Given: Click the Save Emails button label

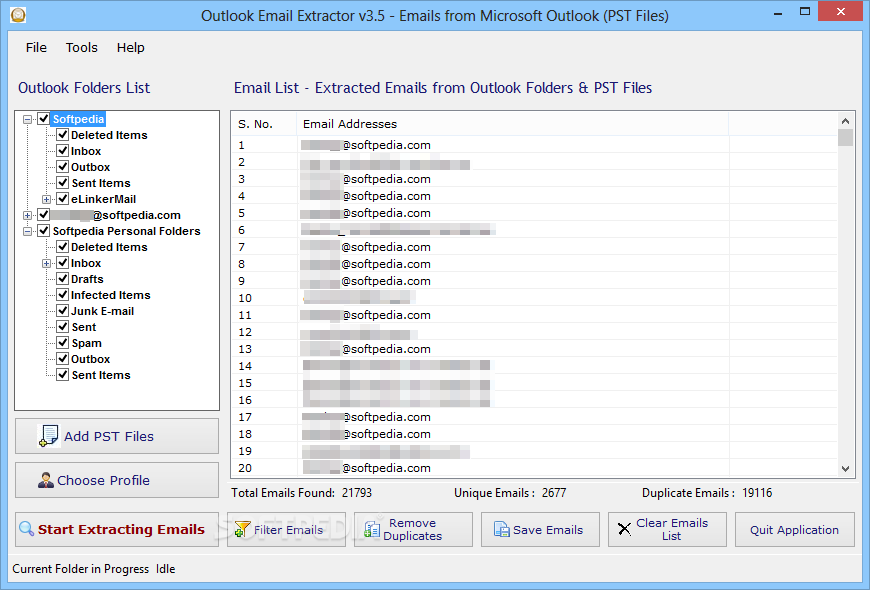Looking at the screenshot, I should pyautogui.click(x=548, y=530).
